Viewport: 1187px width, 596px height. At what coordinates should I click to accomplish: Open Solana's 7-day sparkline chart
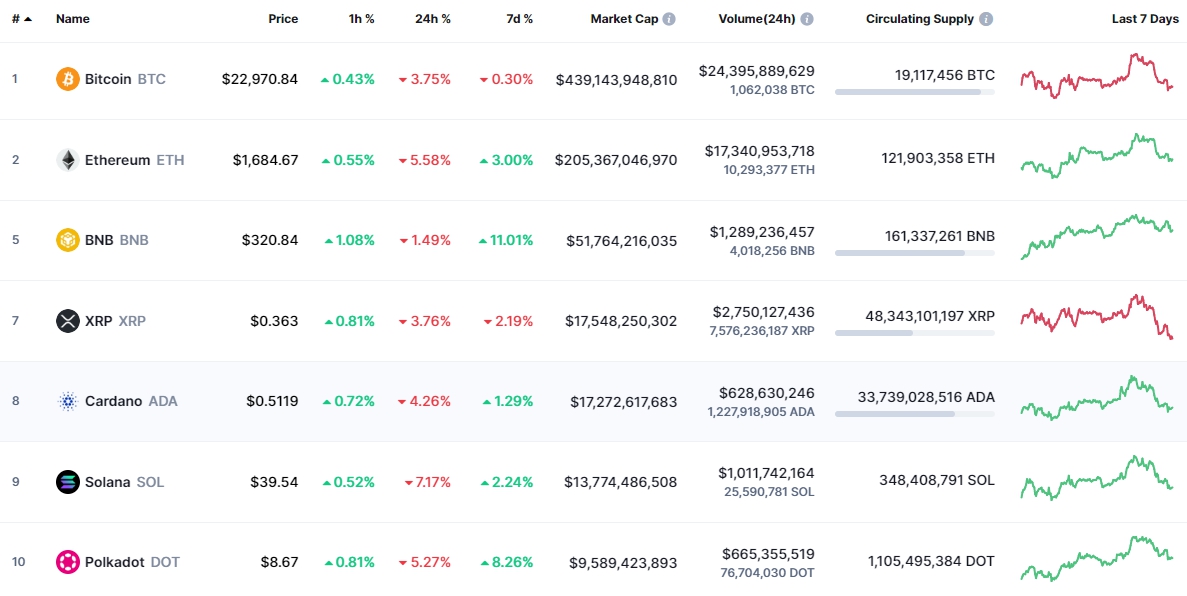(1097, 478)
